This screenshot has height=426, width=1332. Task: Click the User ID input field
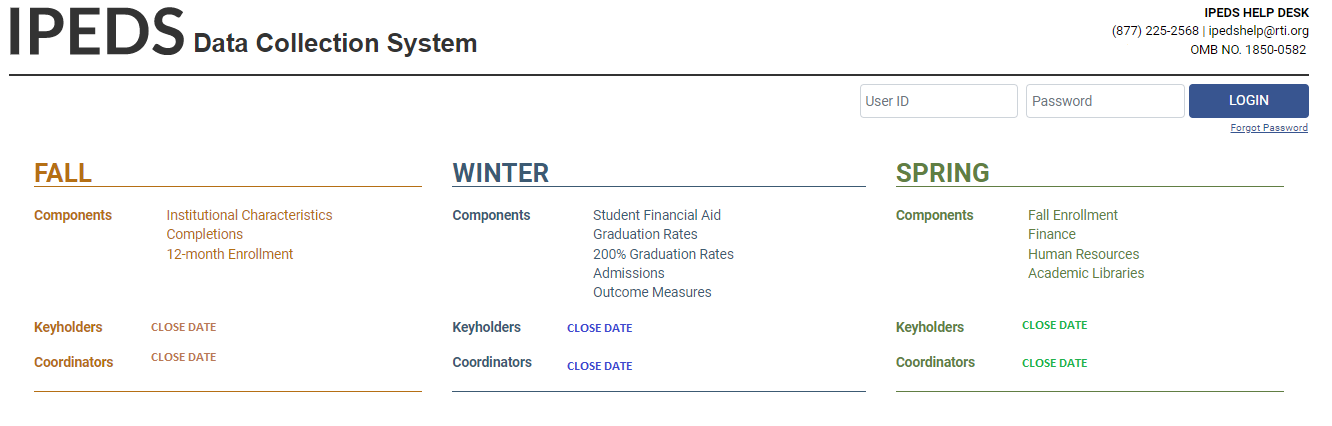click(x=938, y=101)
